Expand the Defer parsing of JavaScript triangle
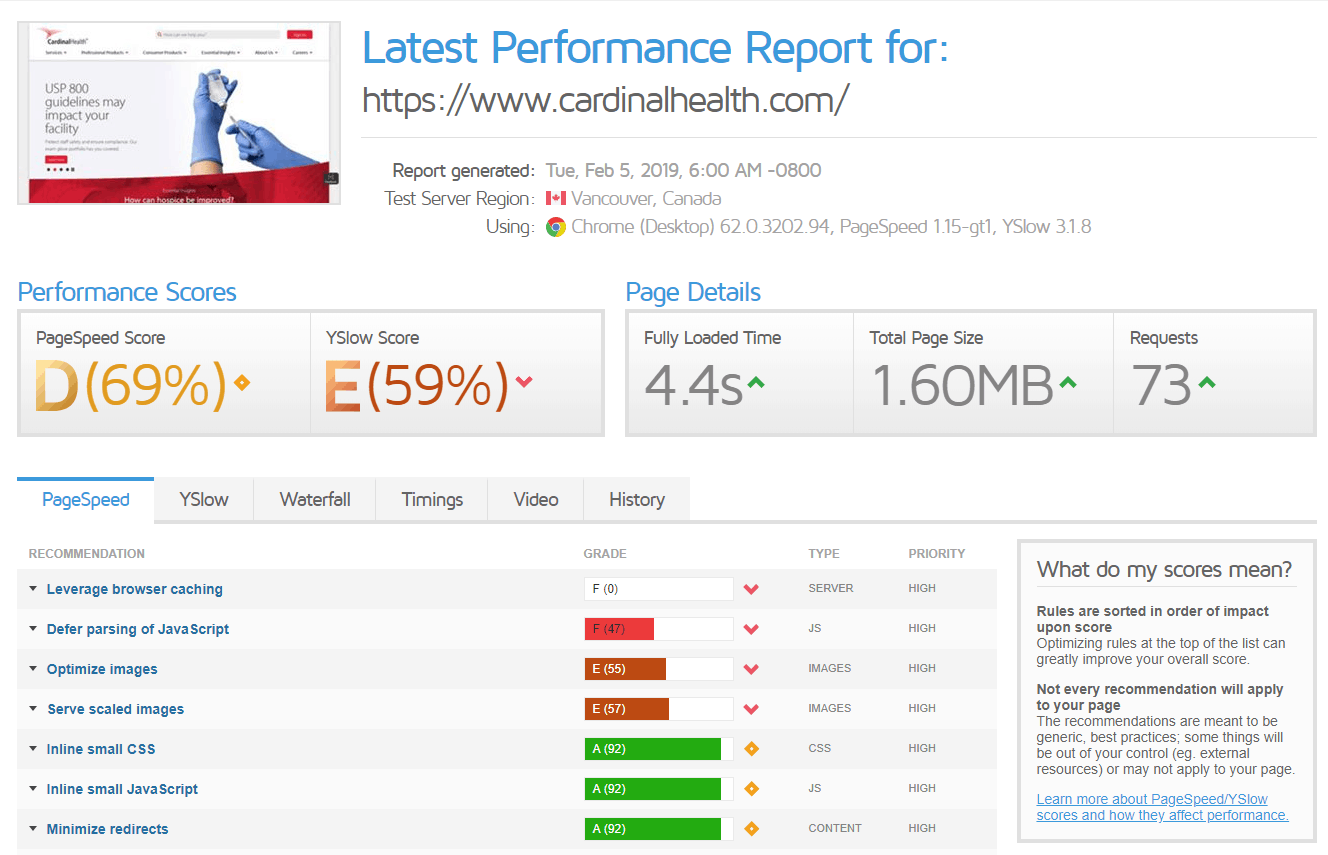The image size is (1328, 855). (33, 629)
